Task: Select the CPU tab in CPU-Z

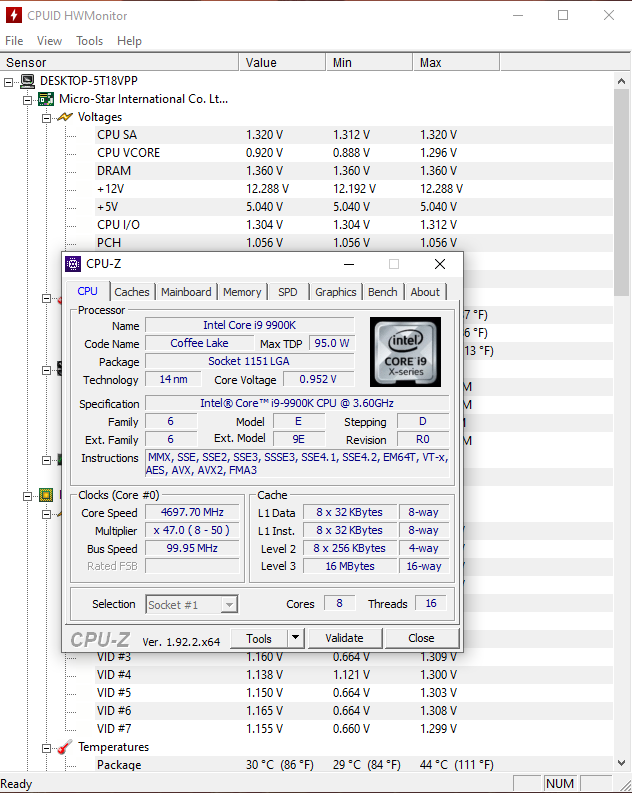Action: [87, 291]
